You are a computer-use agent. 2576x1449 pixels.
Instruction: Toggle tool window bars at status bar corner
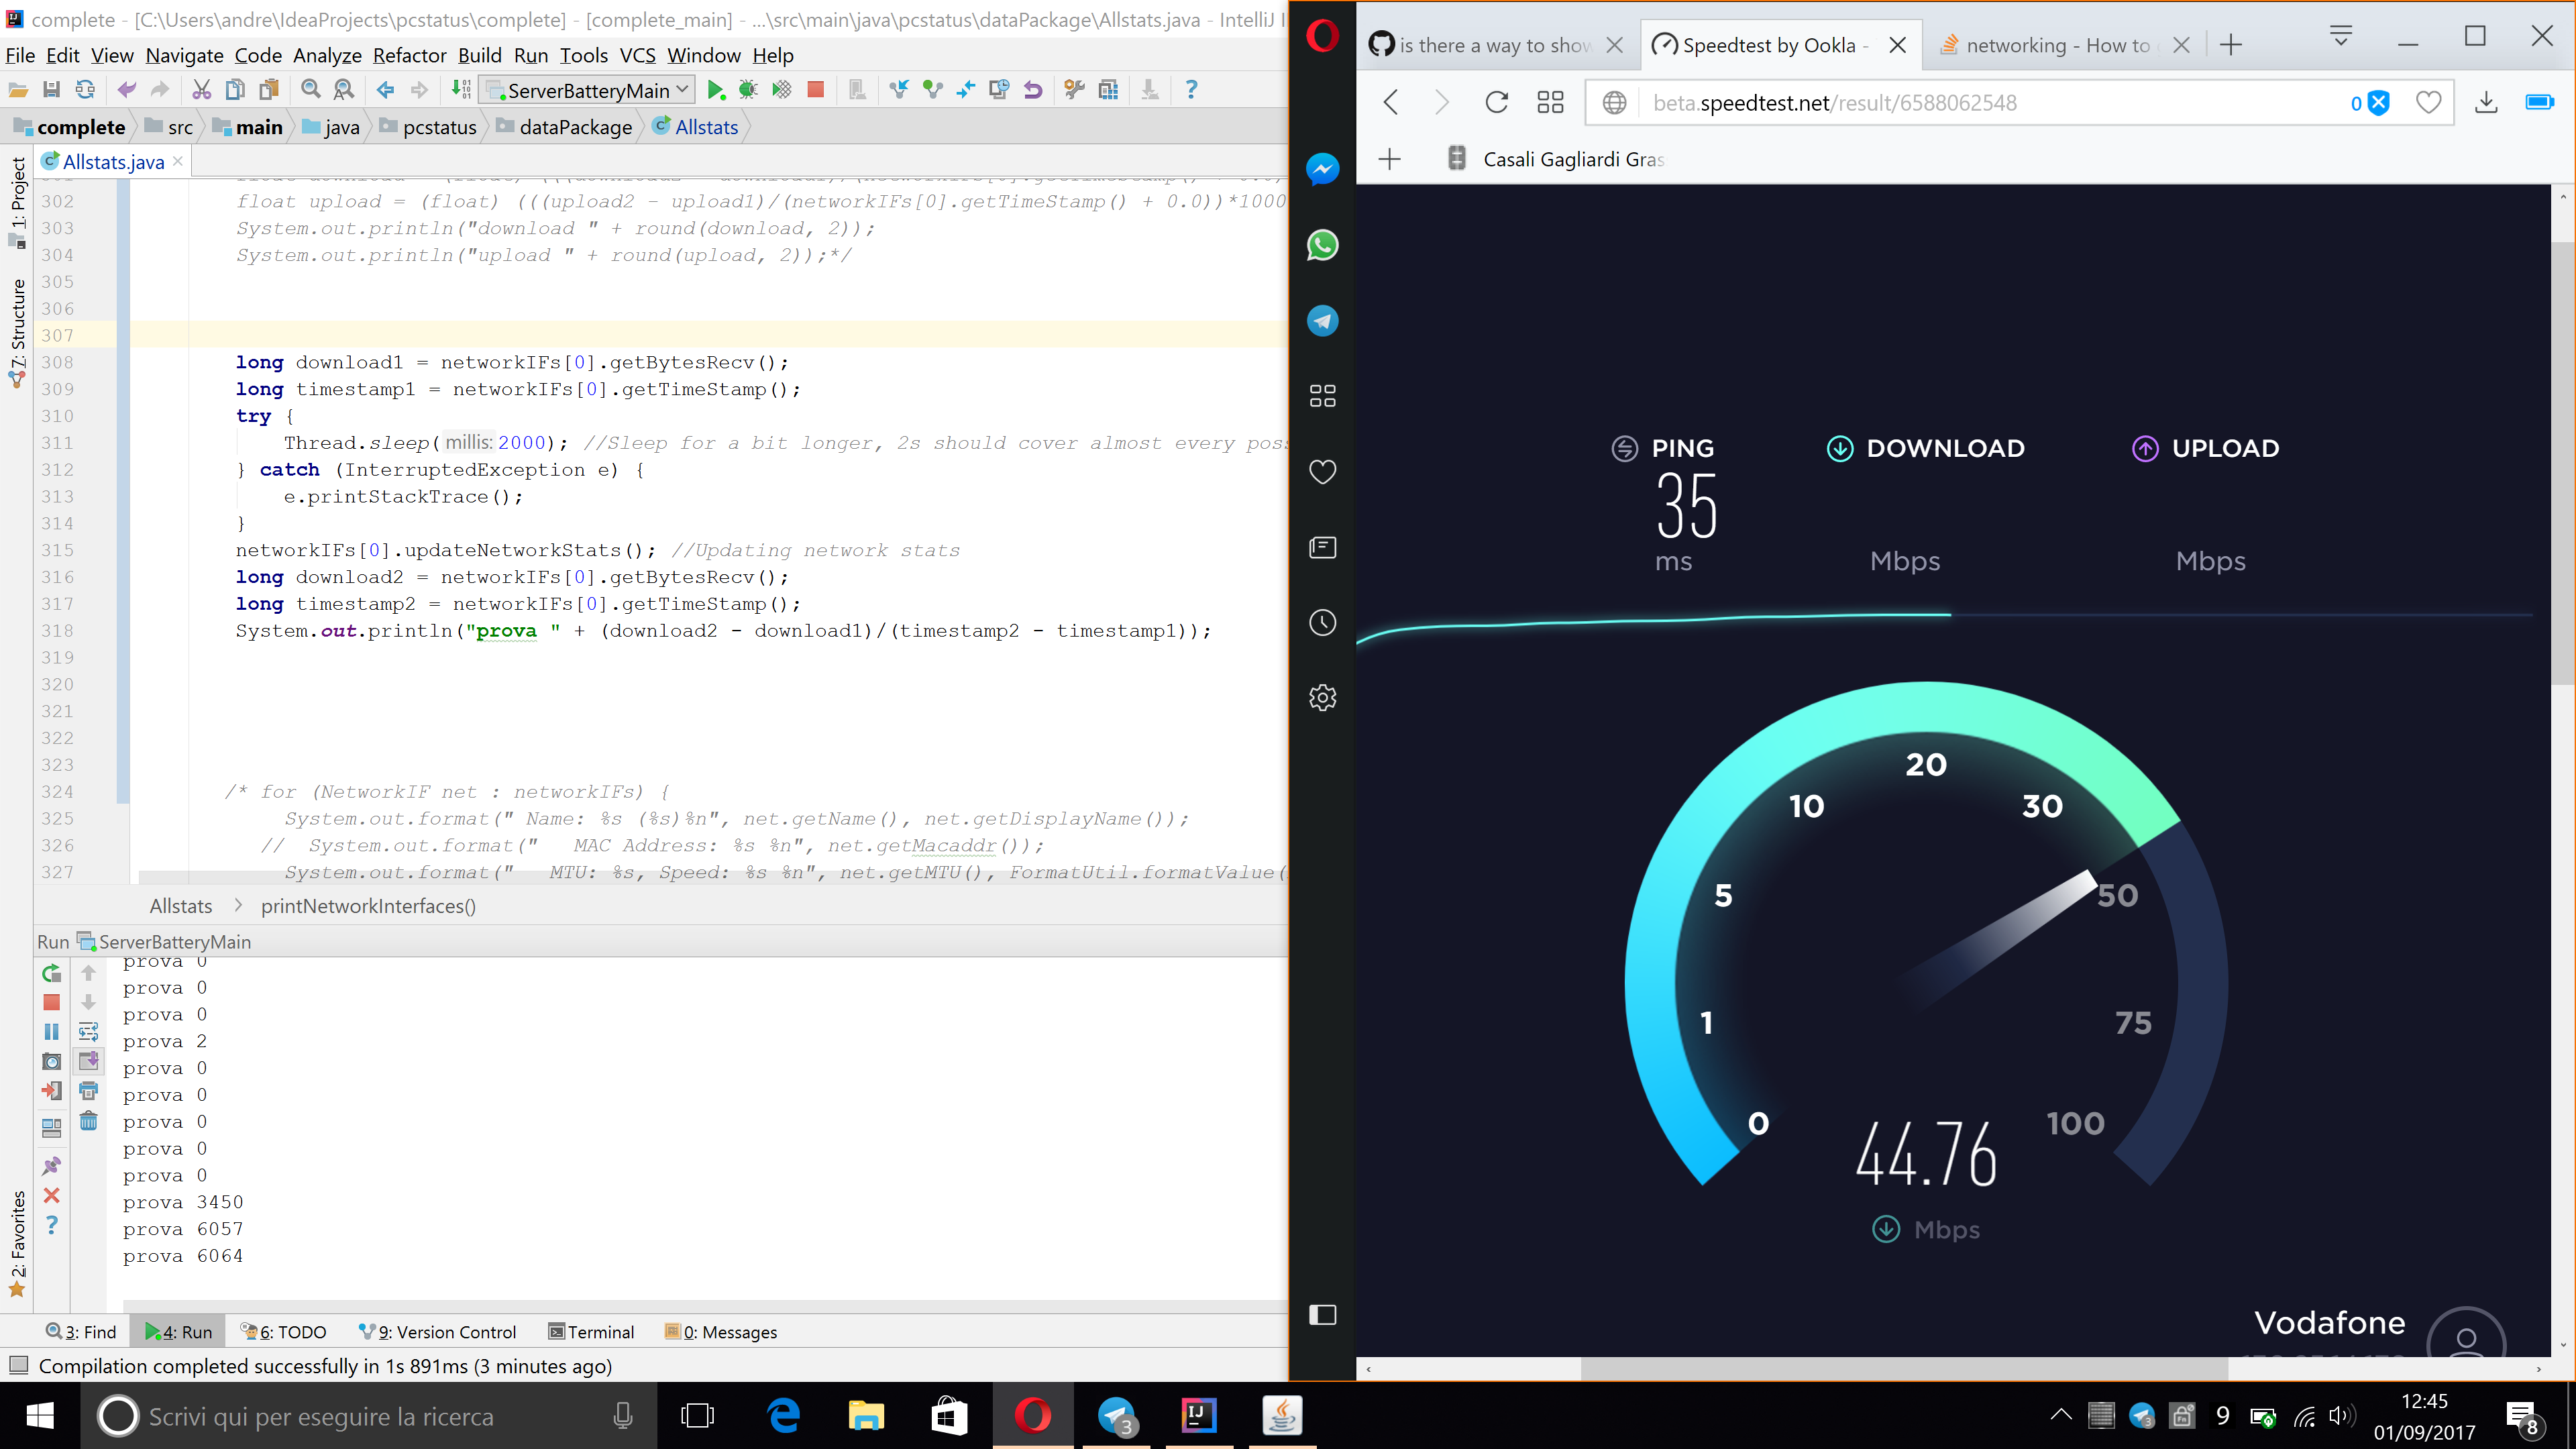pos(18,1365)
